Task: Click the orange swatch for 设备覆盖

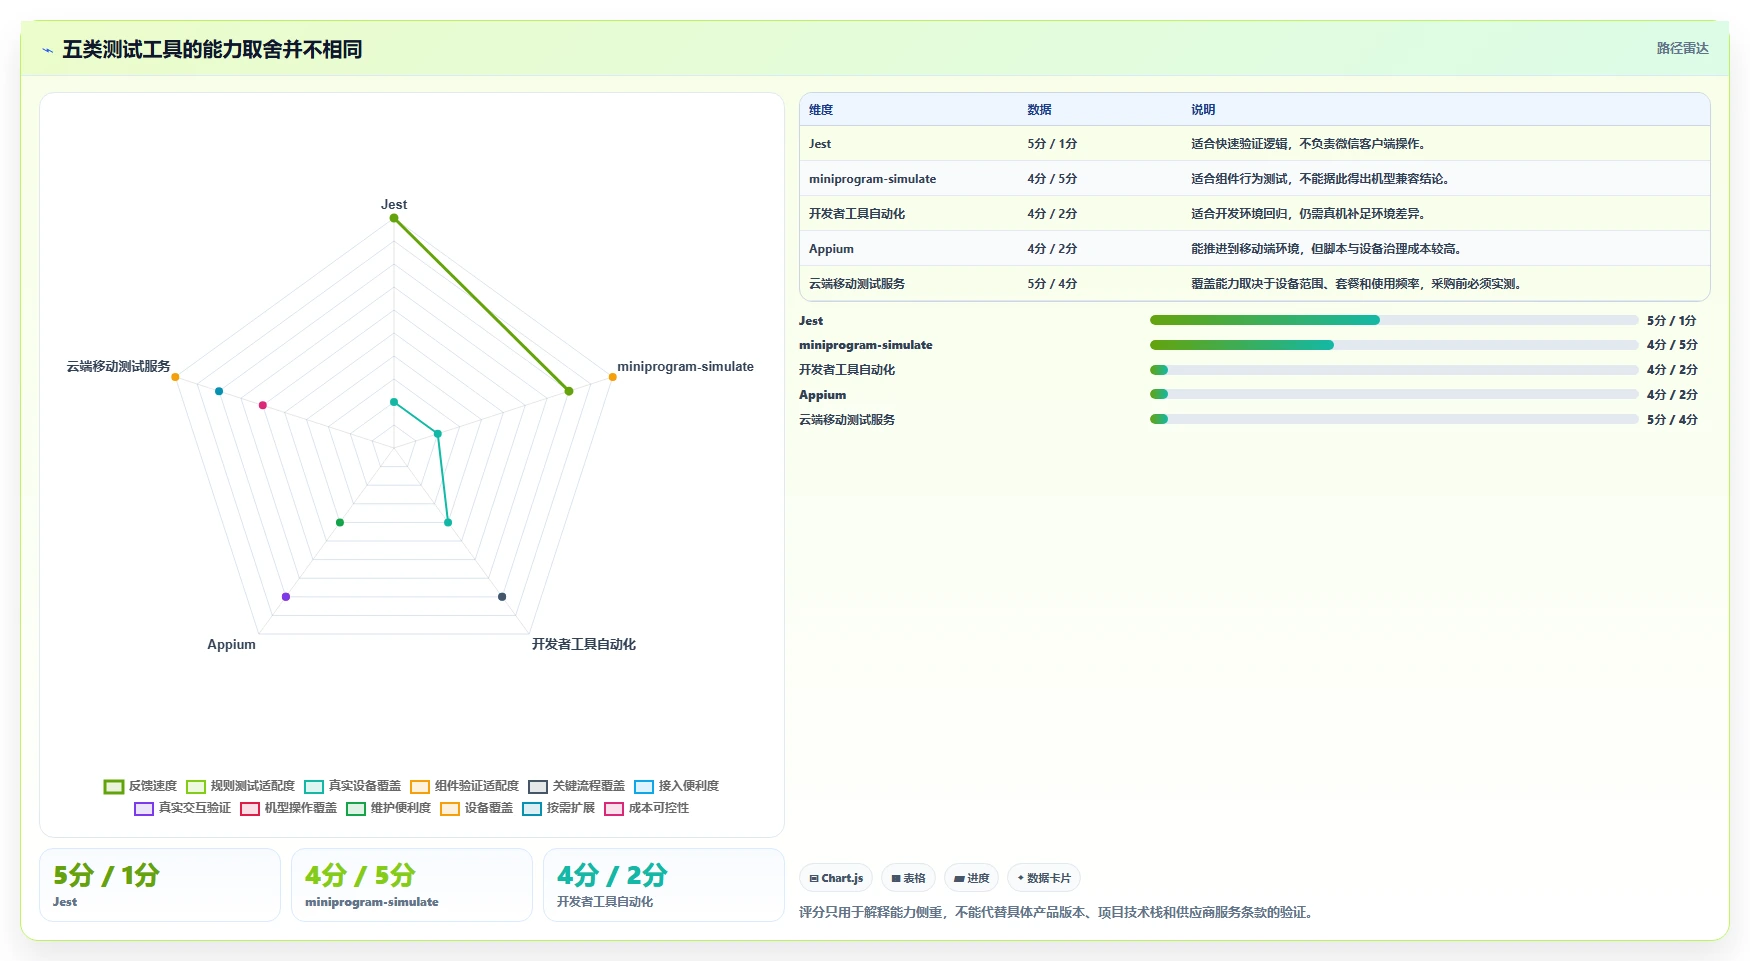Action: [450, 809]
